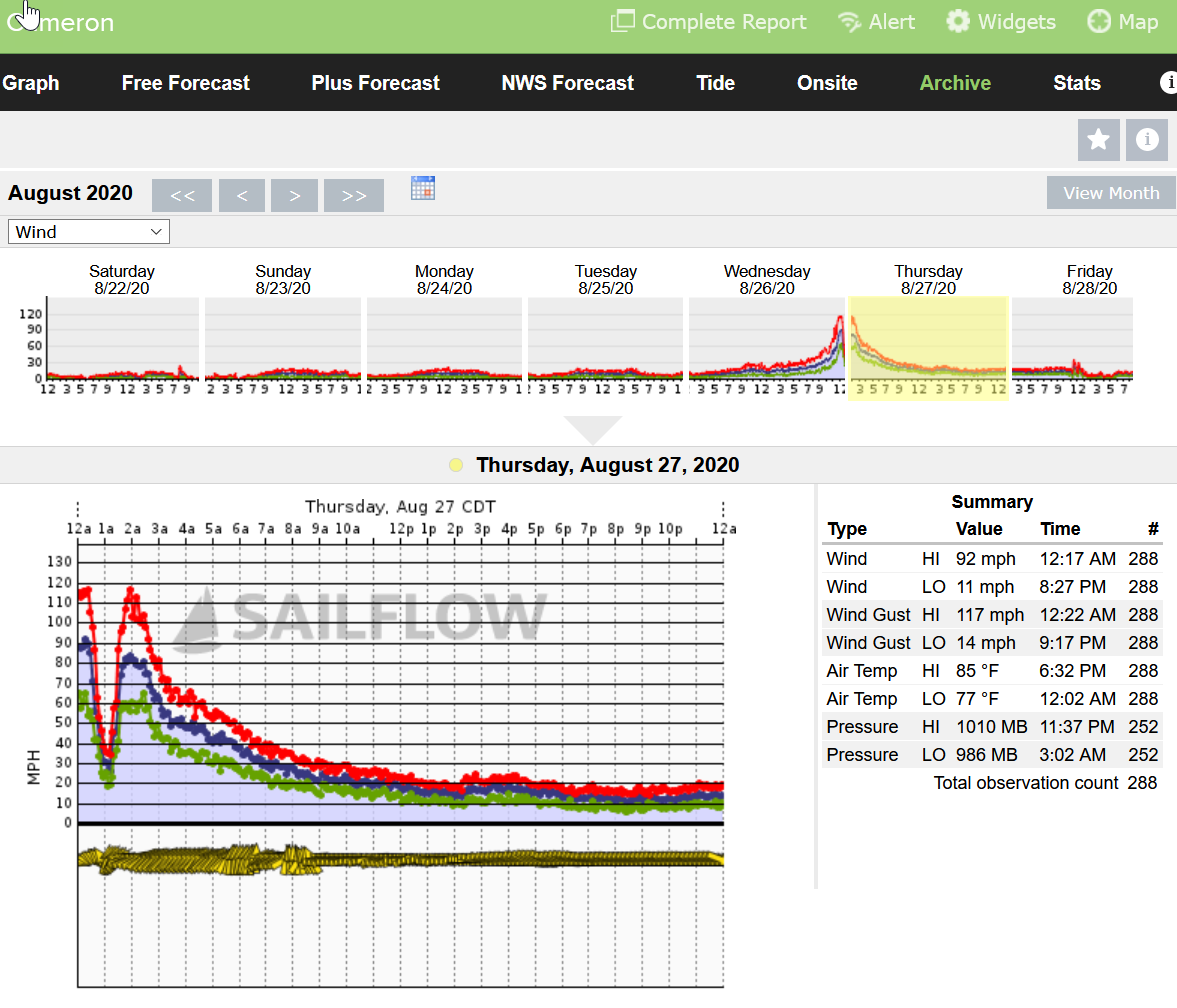Open the Map globe icon

tap(1099, 21)
